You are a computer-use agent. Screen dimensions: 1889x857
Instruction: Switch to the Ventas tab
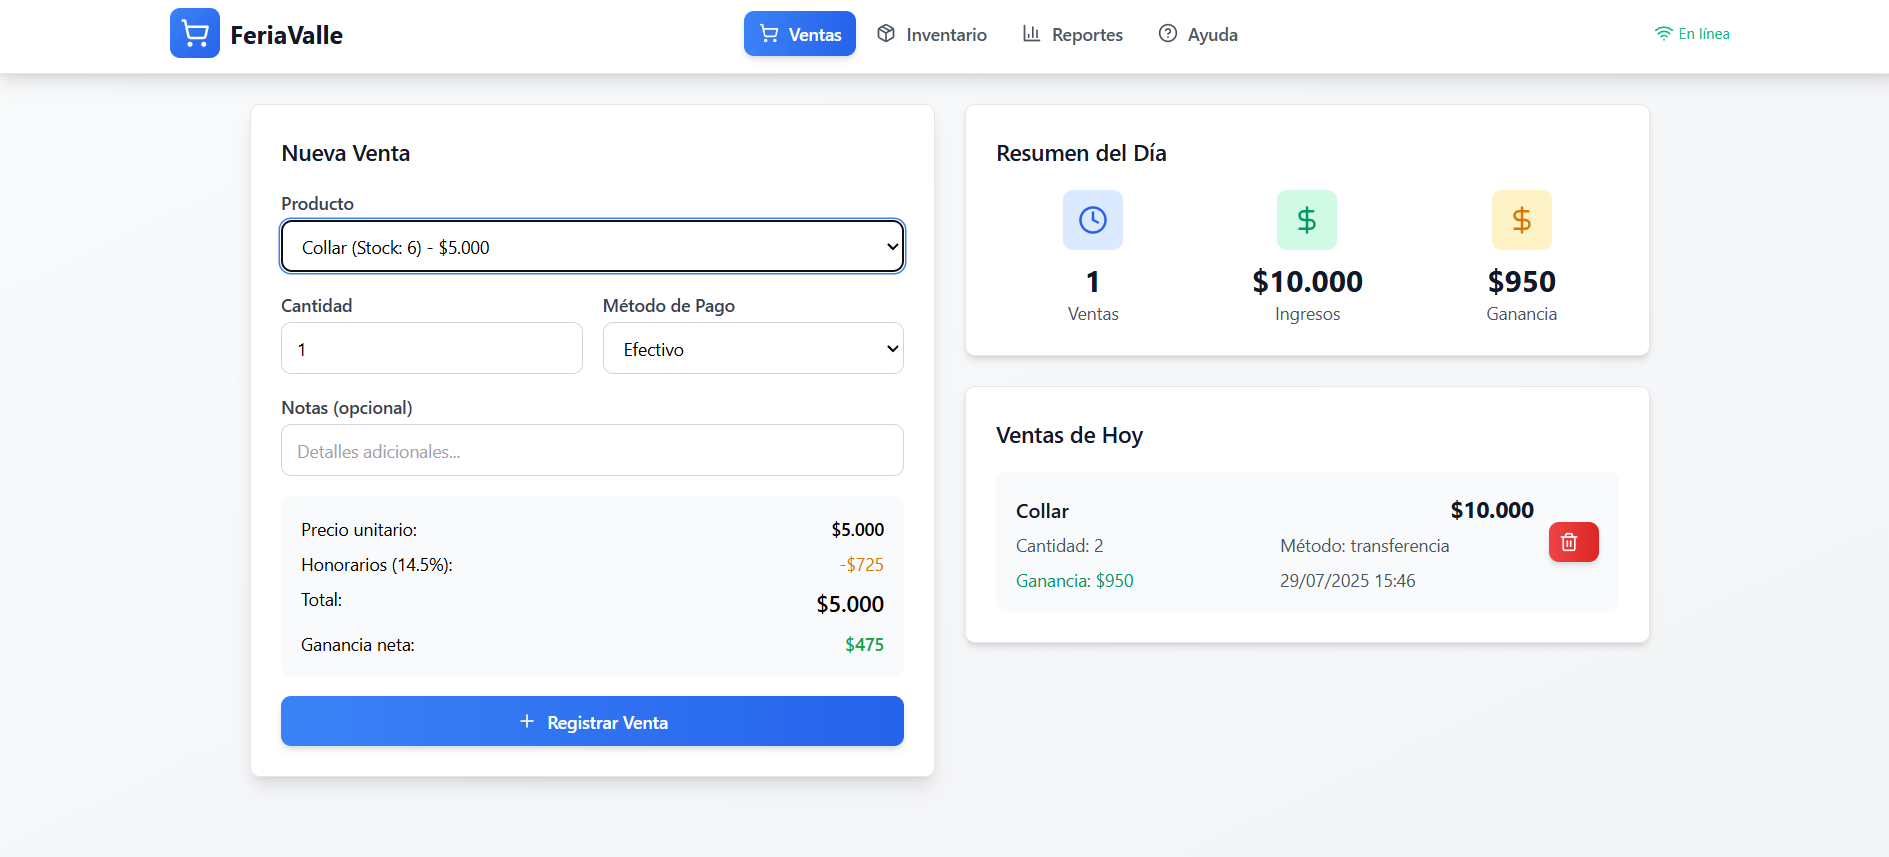pos(800,34)
